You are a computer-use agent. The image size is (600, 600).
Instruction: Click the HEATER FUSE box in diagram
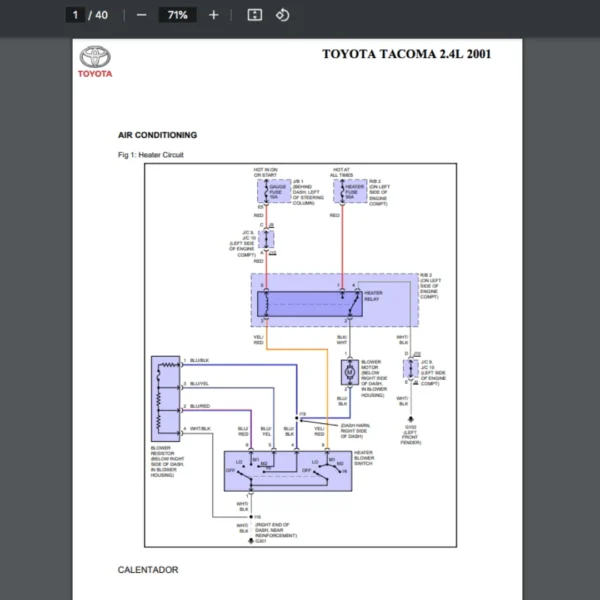point(350,191)
